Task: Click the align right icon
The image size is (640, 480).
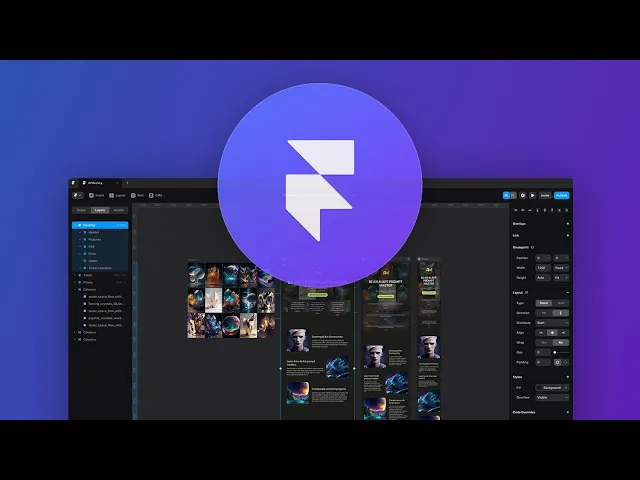Action: 530,210
